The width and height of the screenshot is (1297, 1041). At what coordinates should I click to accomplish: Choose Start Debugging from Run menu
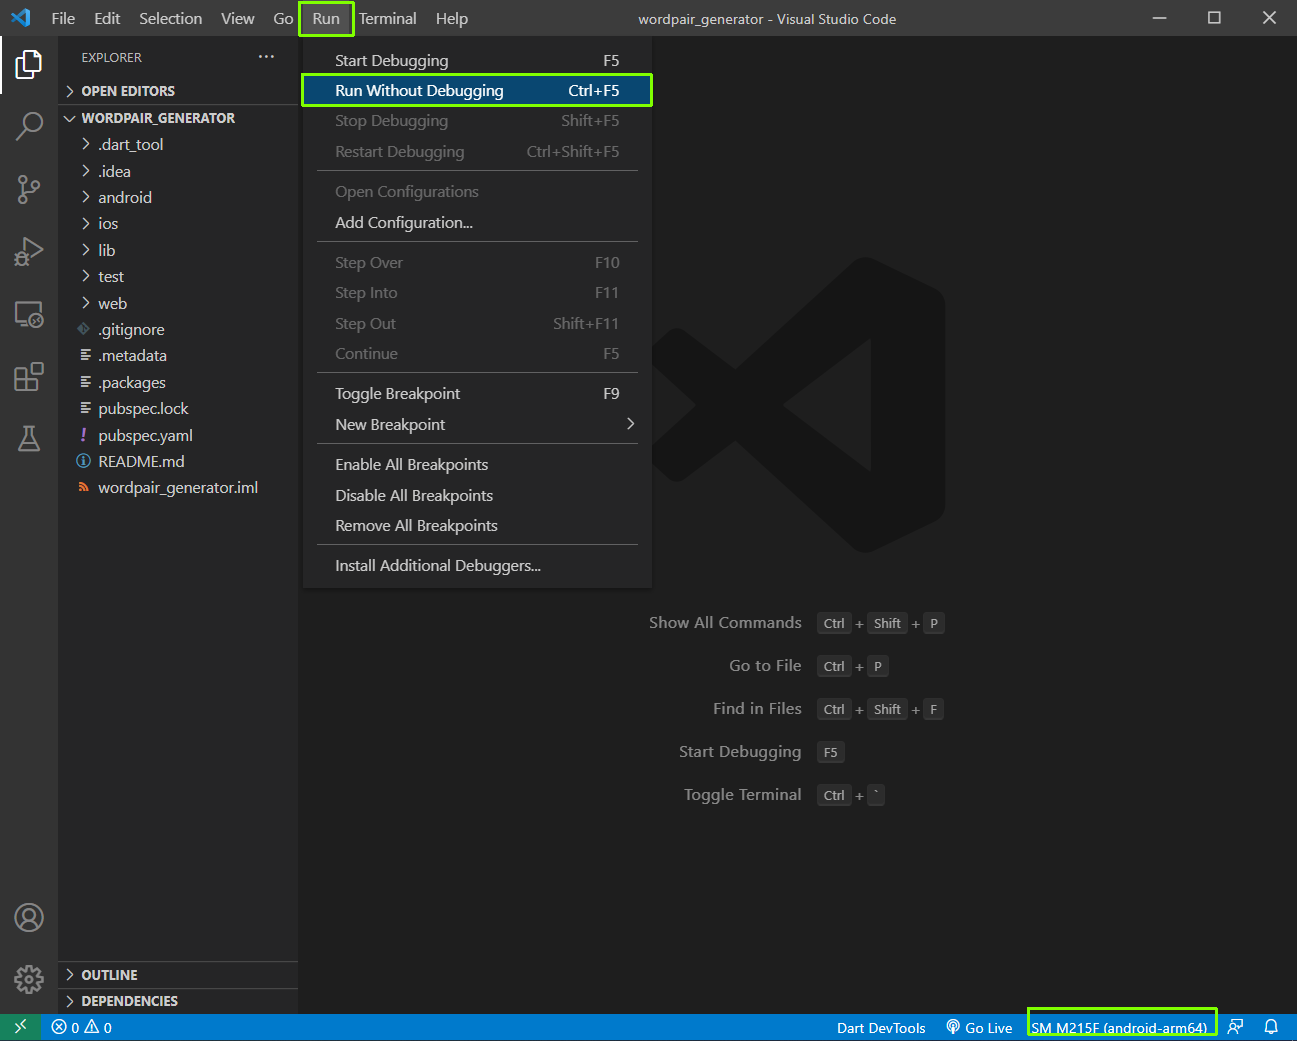pyautogui.click(x=477, y=61)
